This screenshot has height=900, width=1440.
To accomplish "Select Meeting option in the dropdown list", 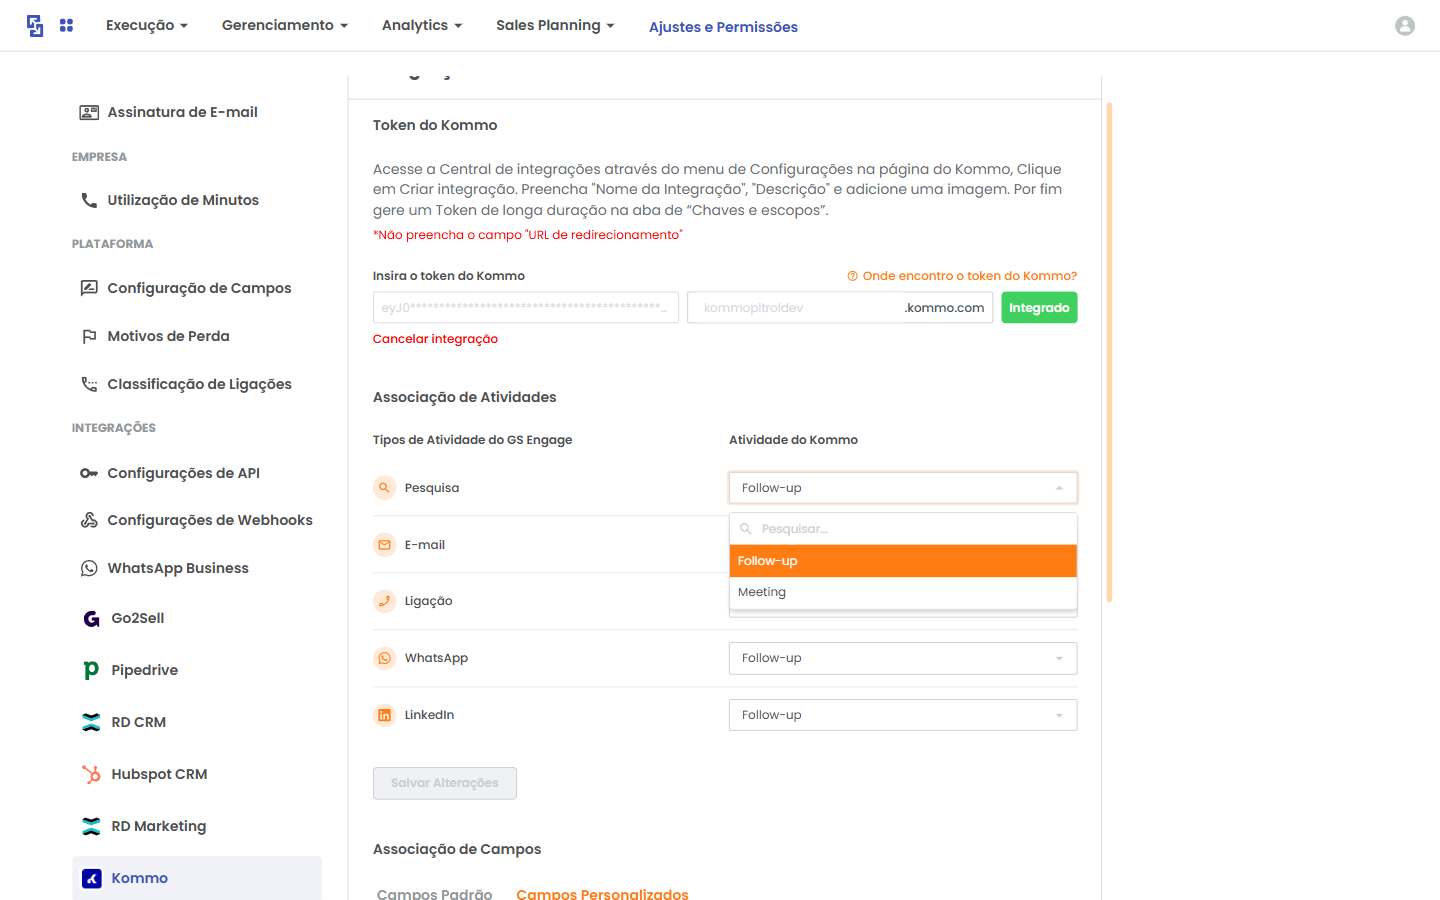I will point(903,592).
